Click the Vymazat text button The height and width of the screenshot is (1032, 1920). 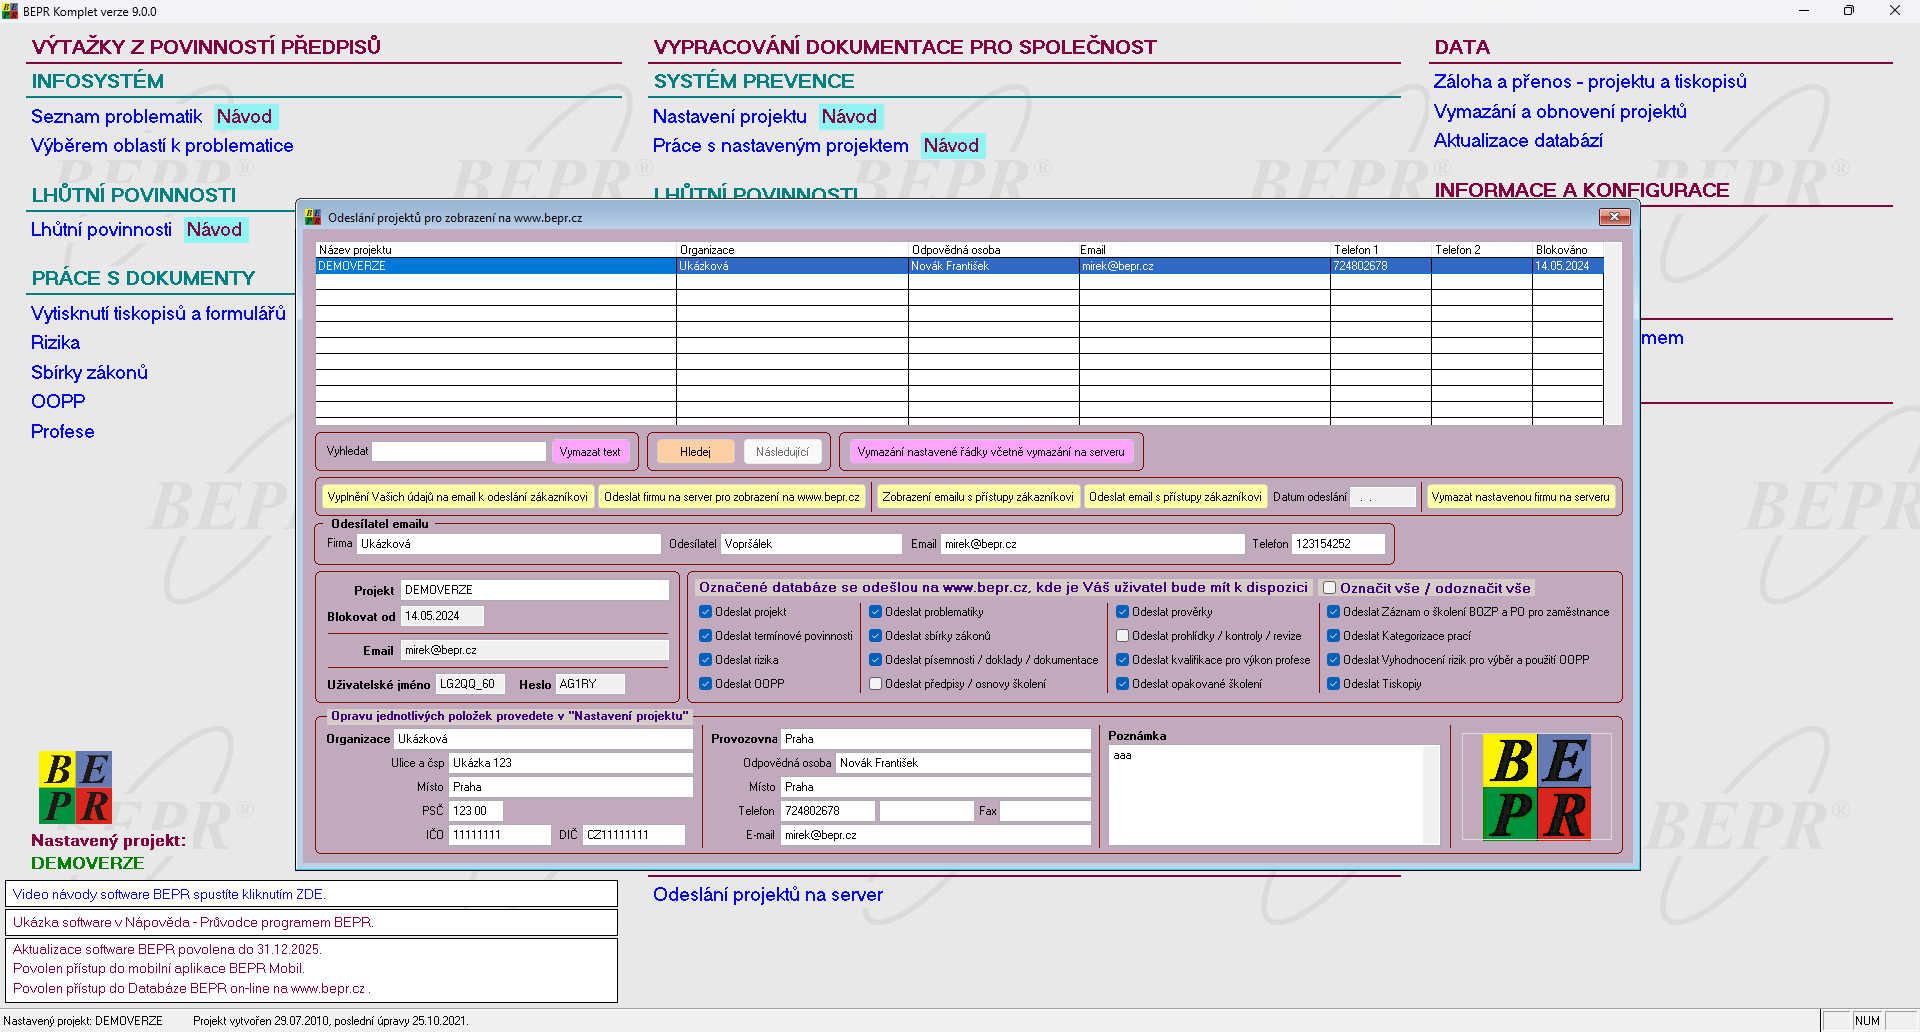[x=590, y=452]
